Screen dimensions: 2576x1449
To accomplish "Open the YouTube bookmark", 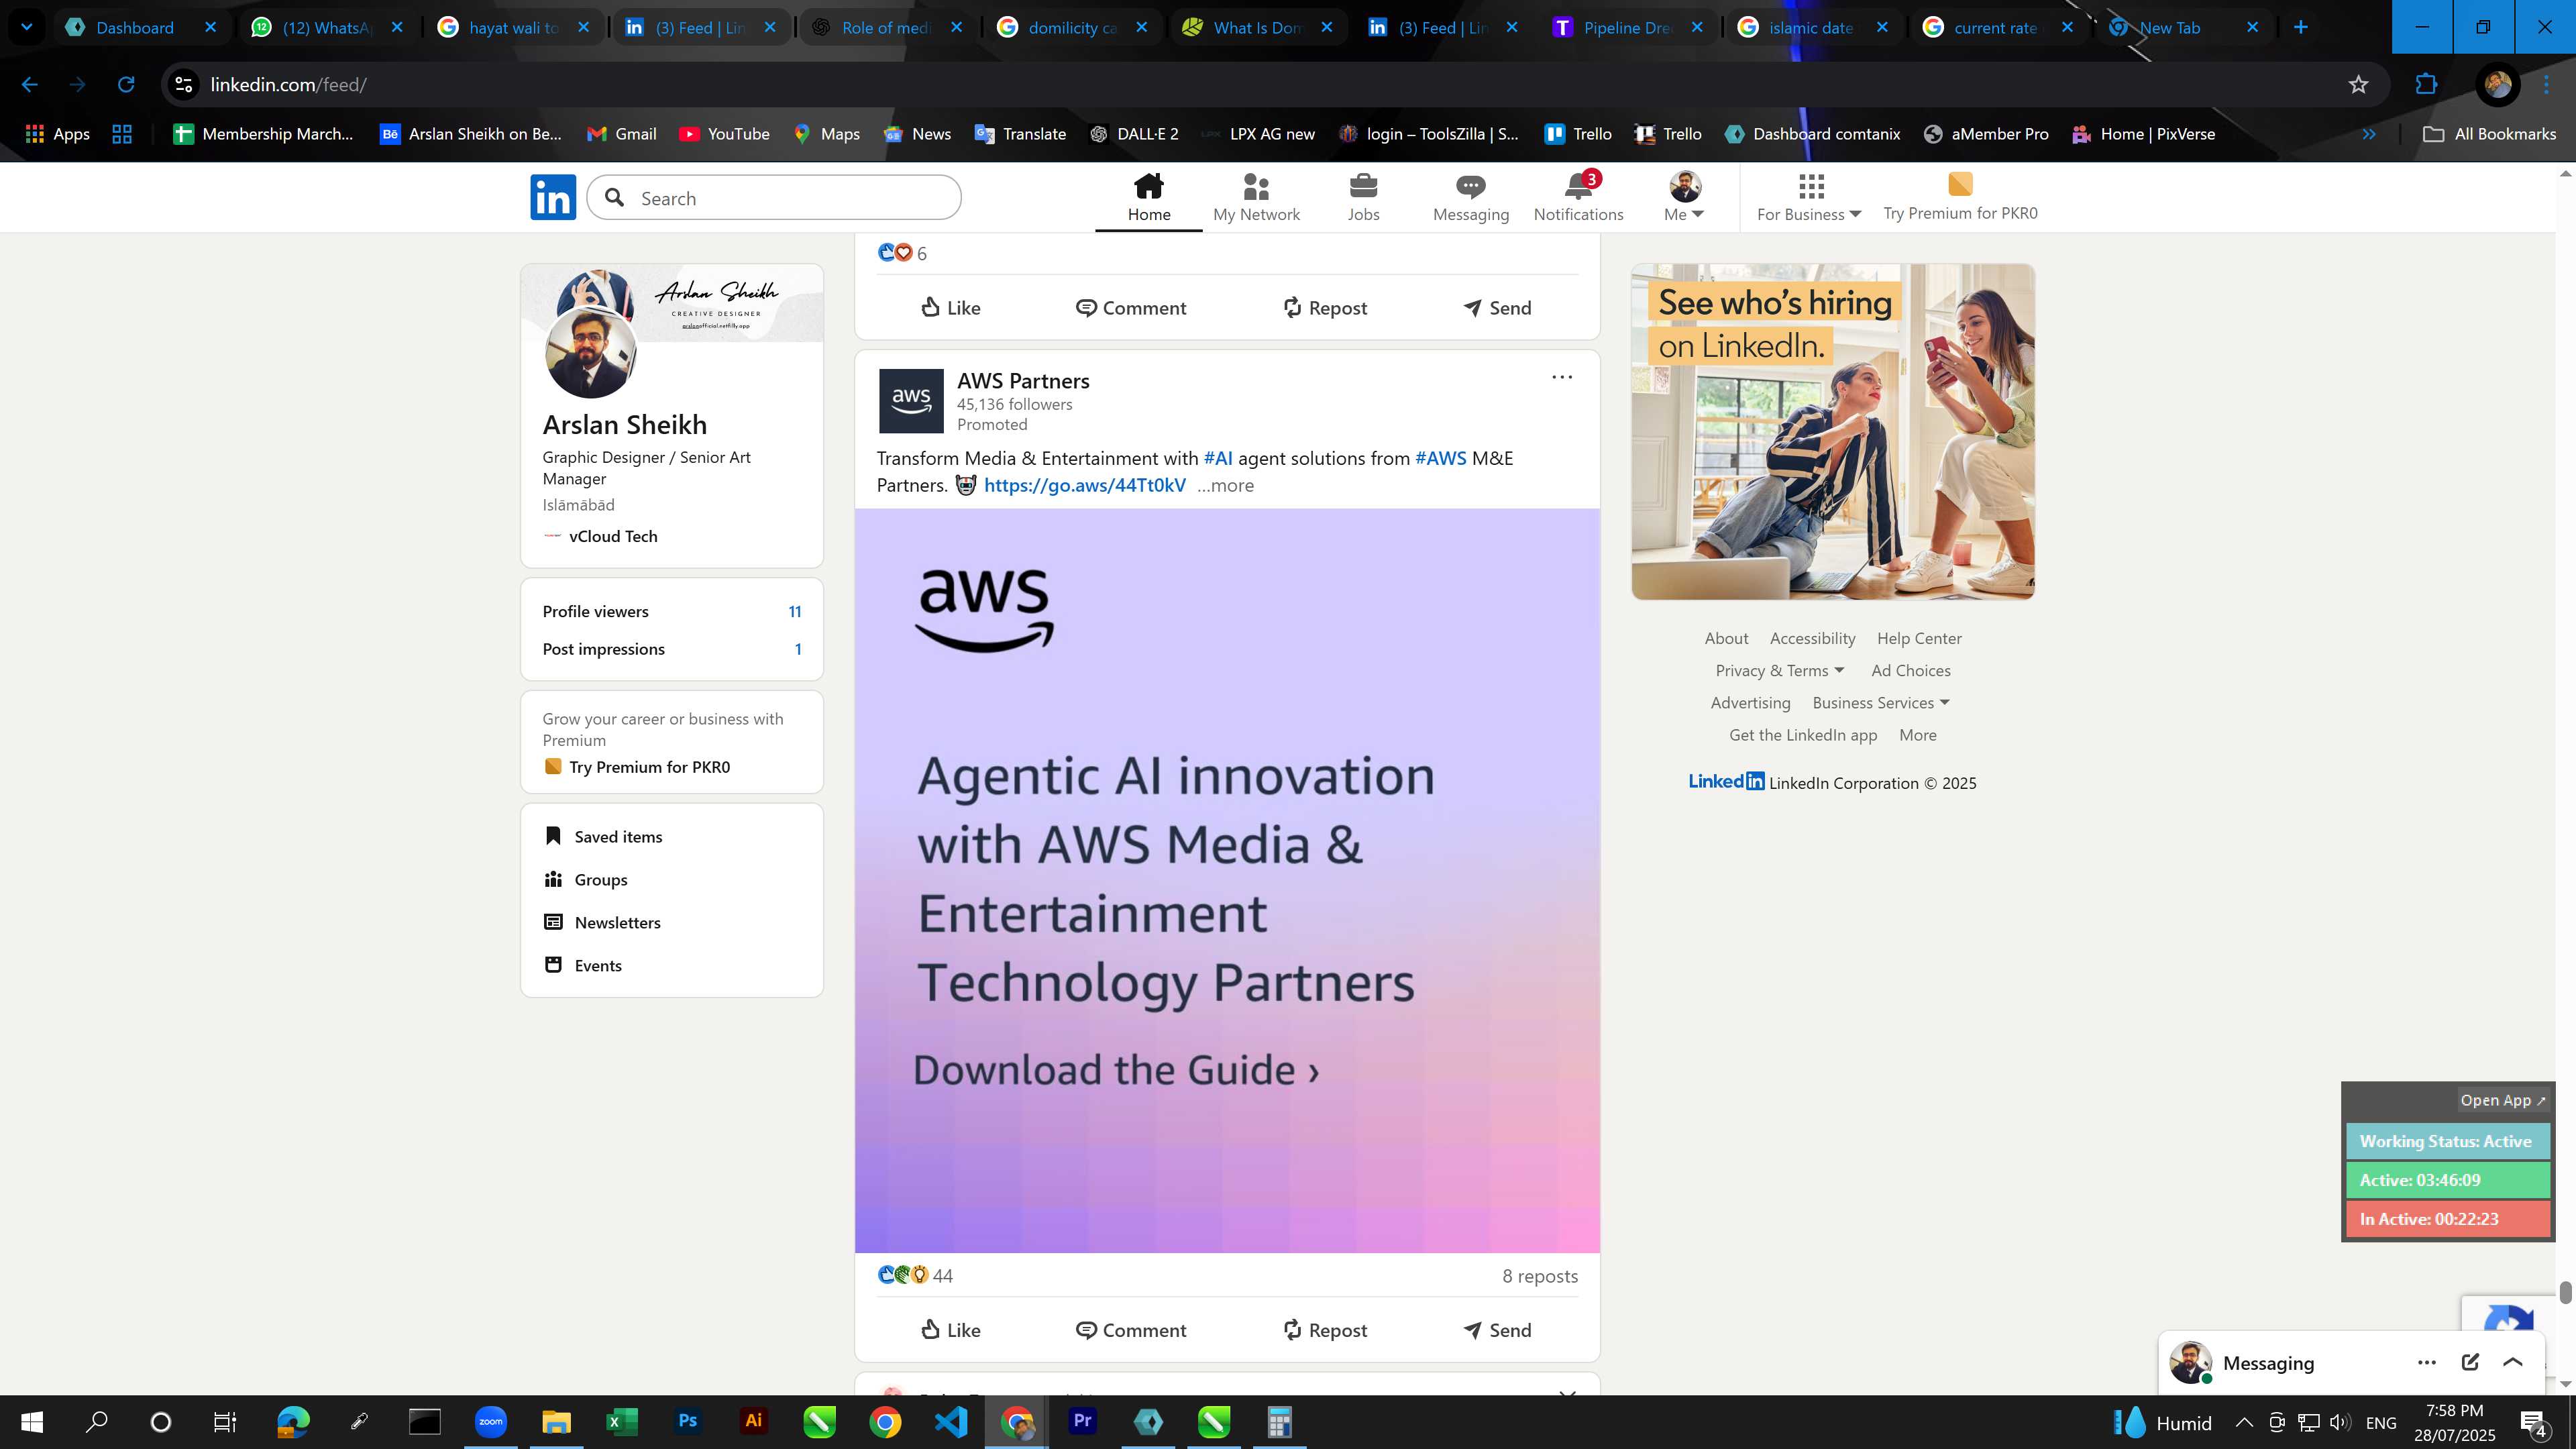I will (725, 134).
